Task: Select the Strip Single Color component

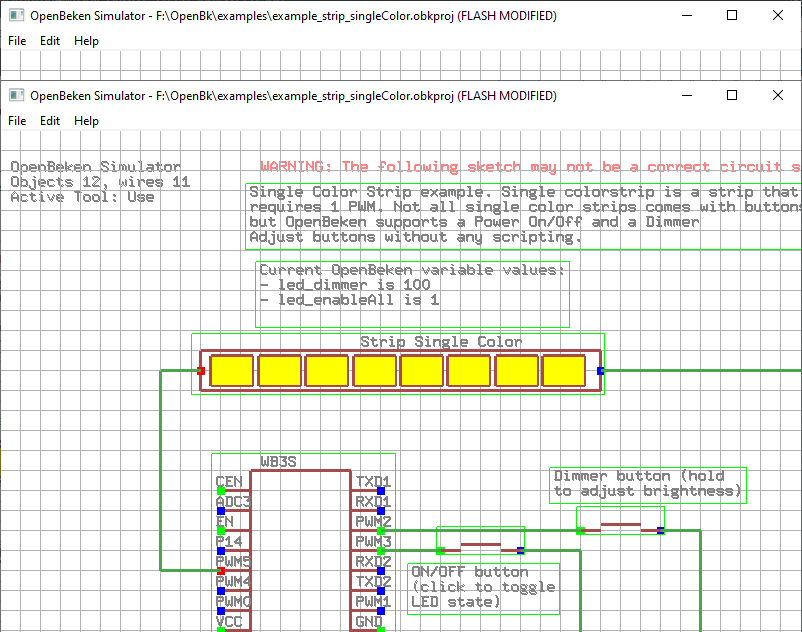Action: point(398,364)
